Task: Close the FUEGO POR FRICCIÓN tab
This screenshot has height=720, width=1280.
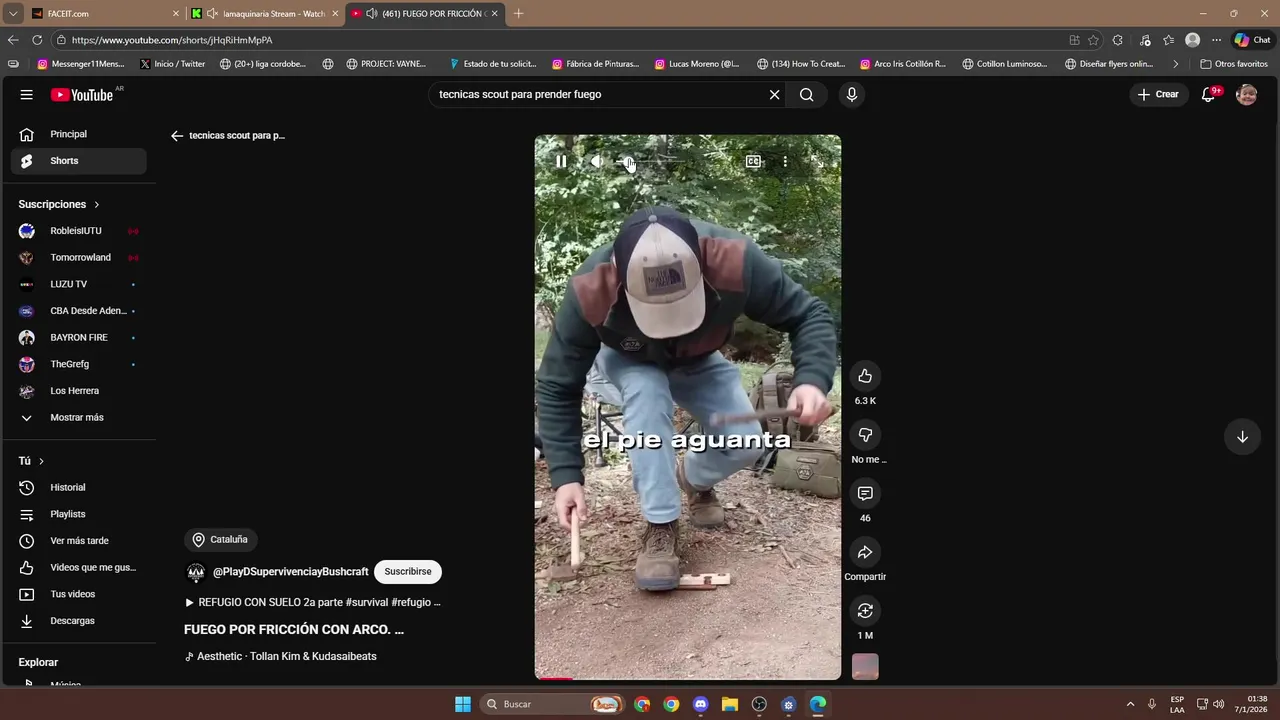Action: [494, 14]
